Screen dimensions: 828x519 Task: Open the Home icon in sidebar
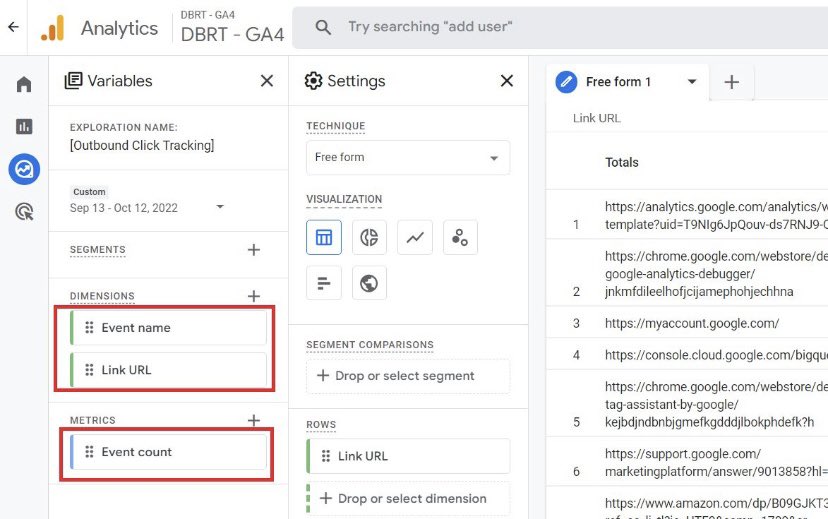24,84
